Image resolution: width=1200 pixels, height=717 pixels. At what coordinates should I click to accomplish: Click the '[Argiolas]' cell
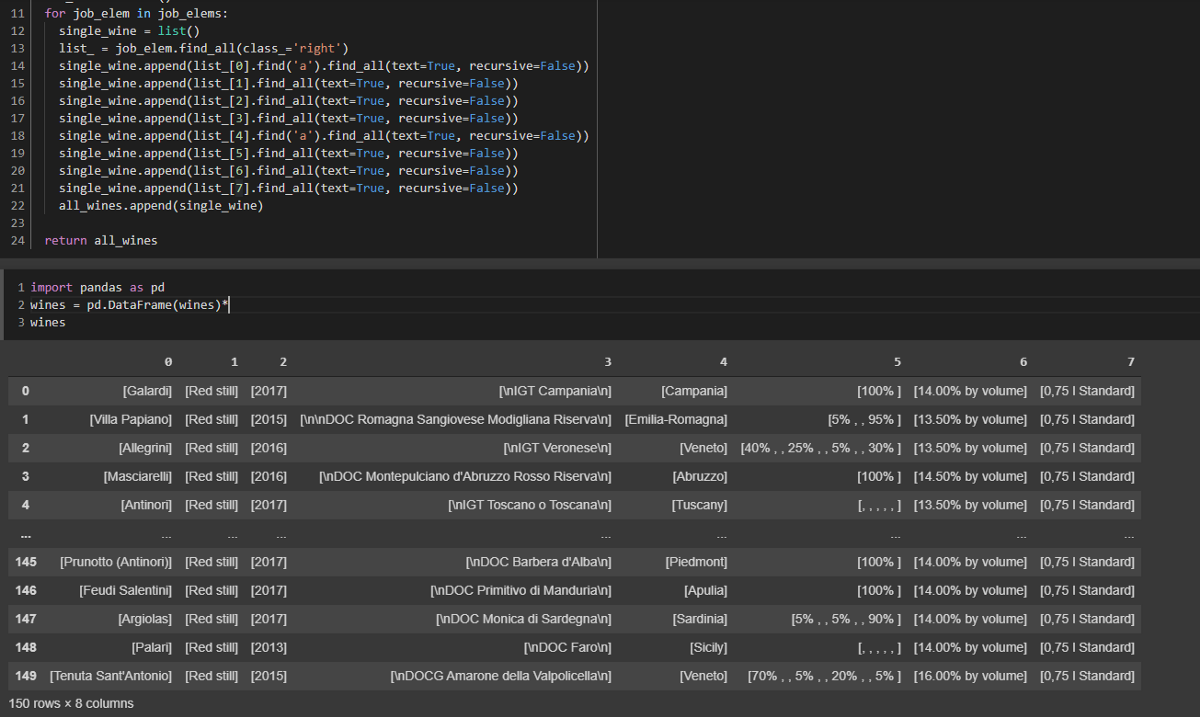tap(145, 619)
